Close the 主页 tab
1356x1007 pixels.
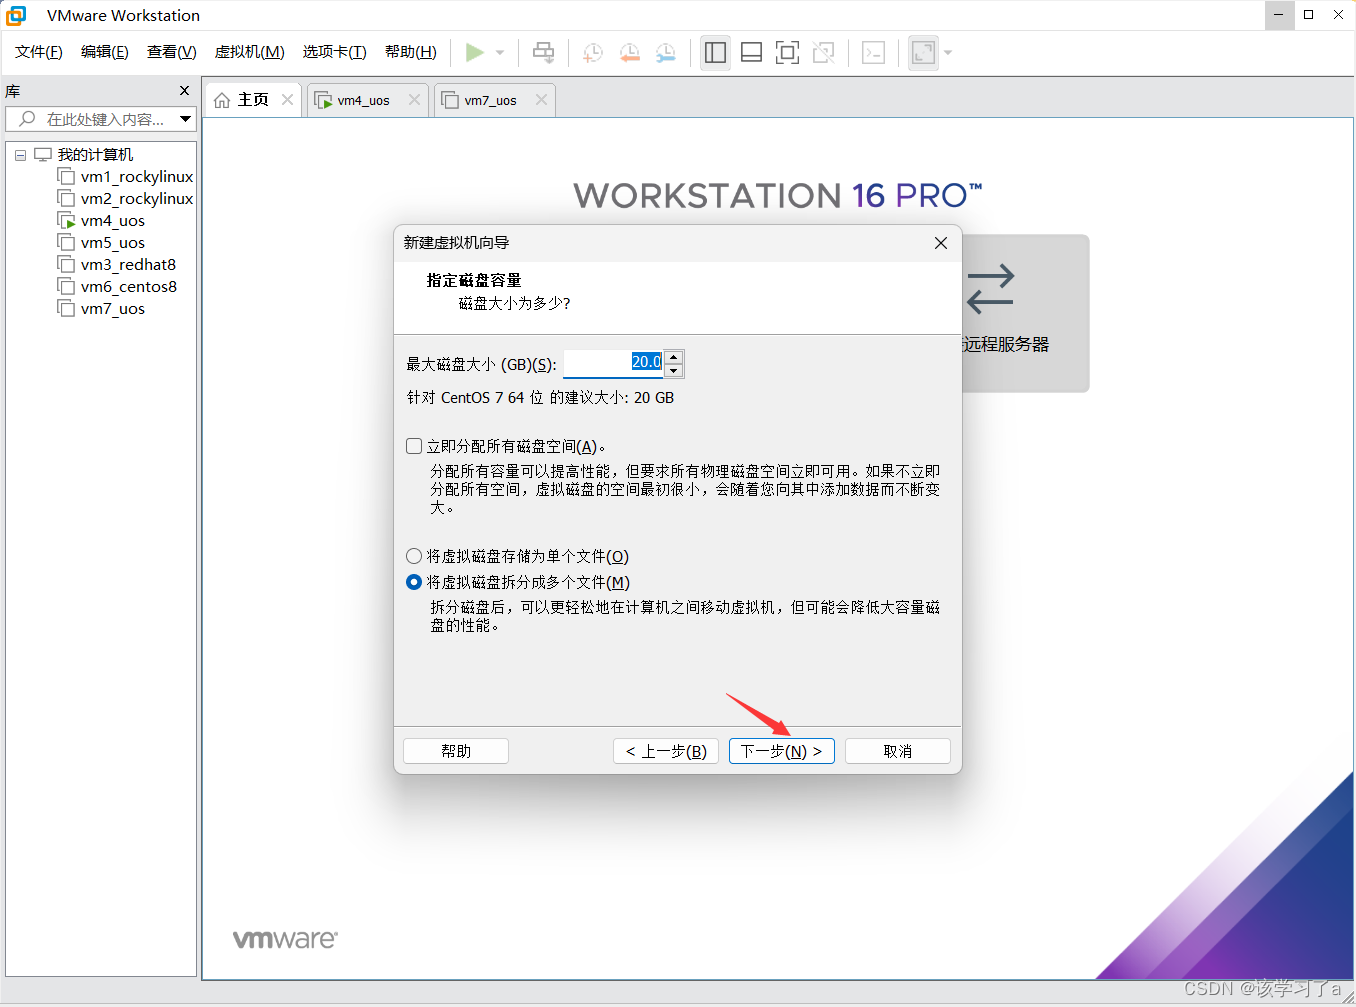(x=287, y=99)
